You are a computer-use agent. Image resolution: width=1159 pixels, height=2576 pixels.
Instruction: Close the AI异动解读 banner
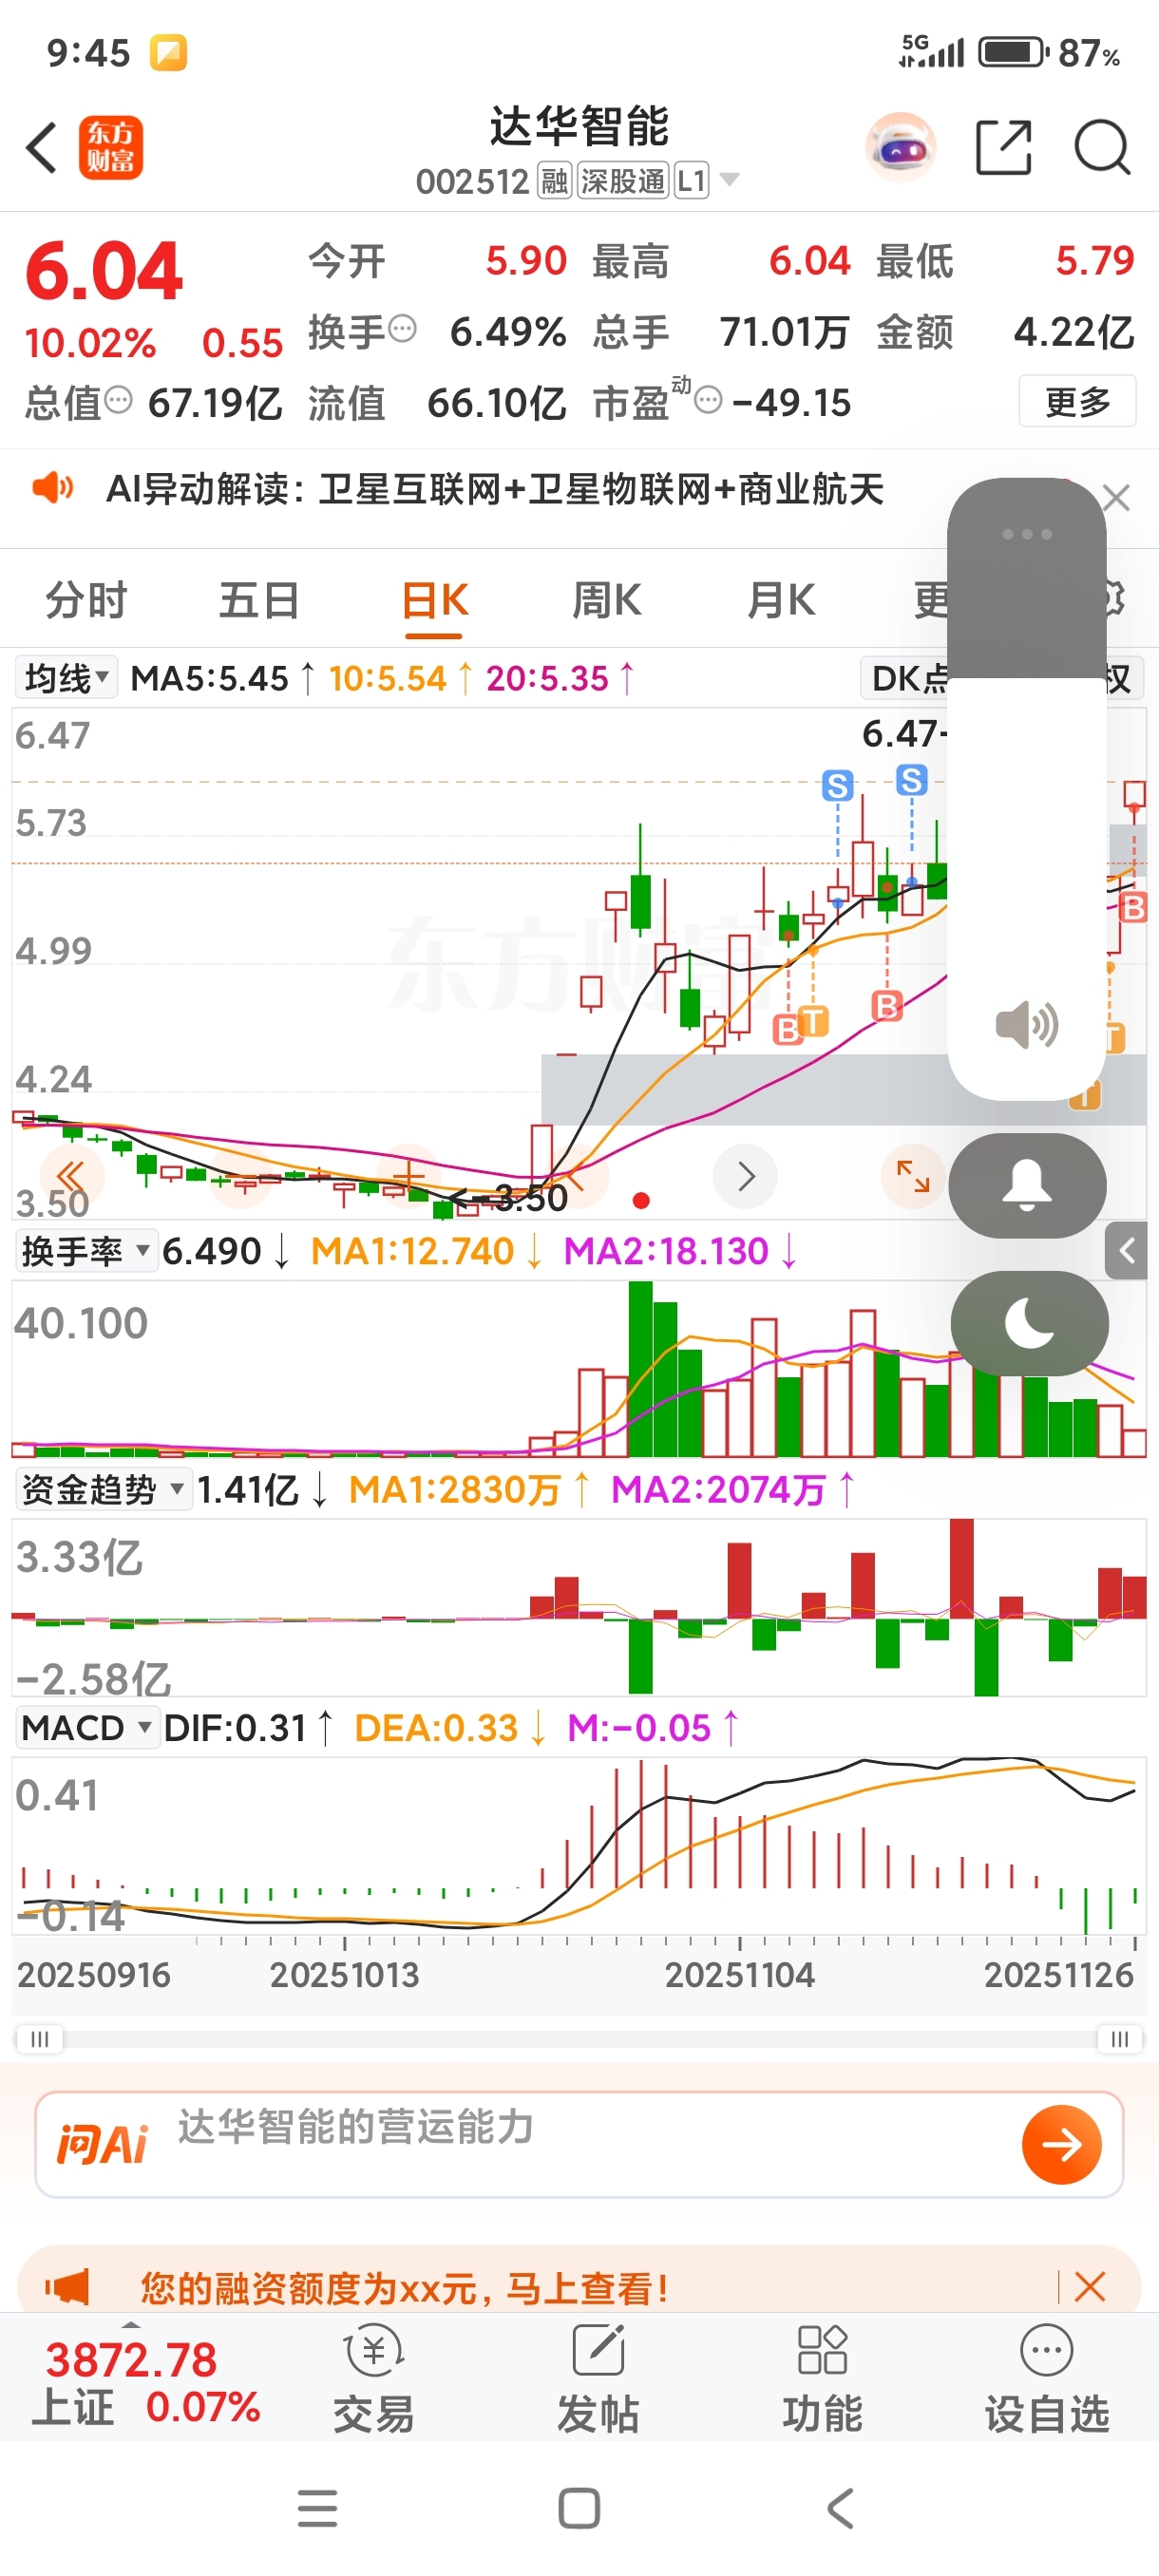(x=1116, y=497)
